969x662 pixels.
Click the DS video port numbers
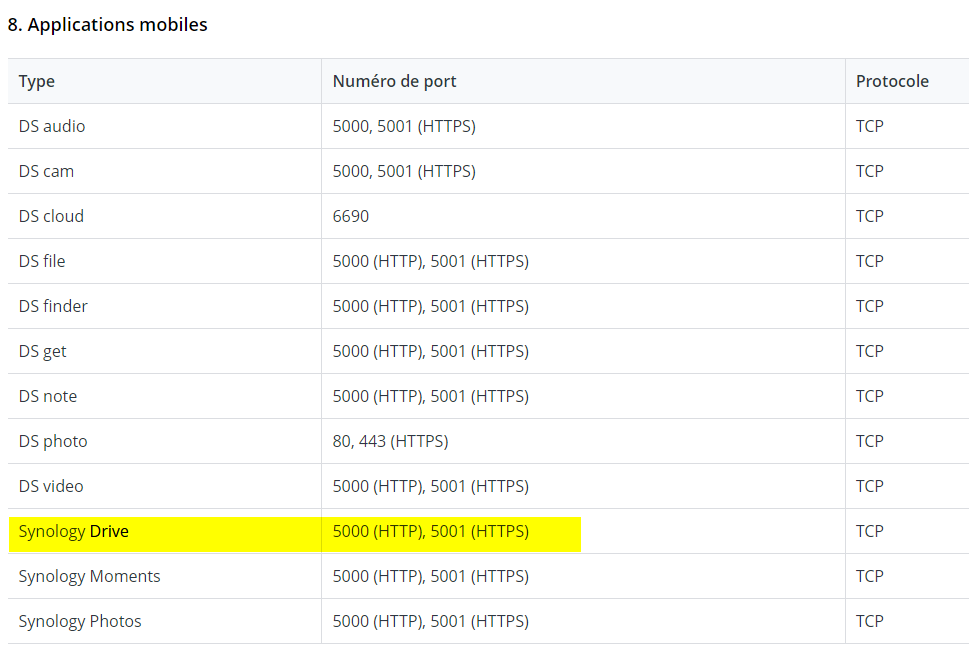[x=431, y=486]
